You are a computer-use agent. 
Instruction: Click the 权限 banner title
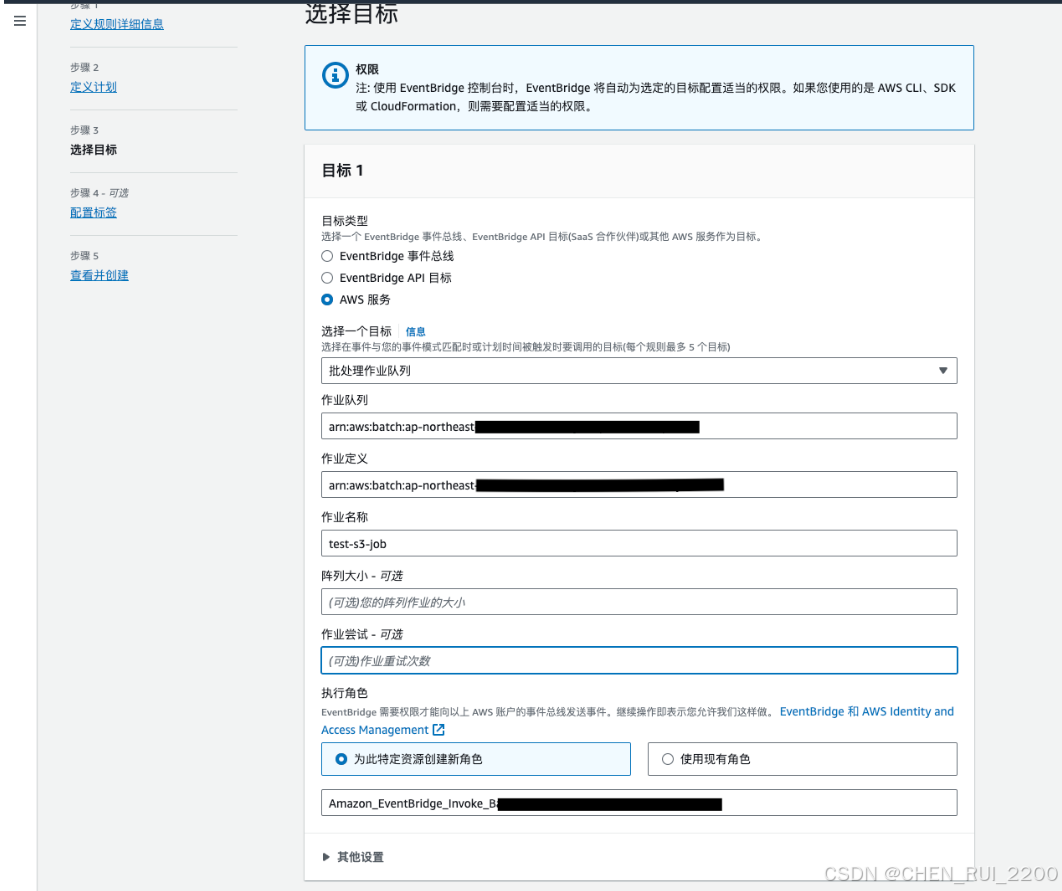pos(367,69)
